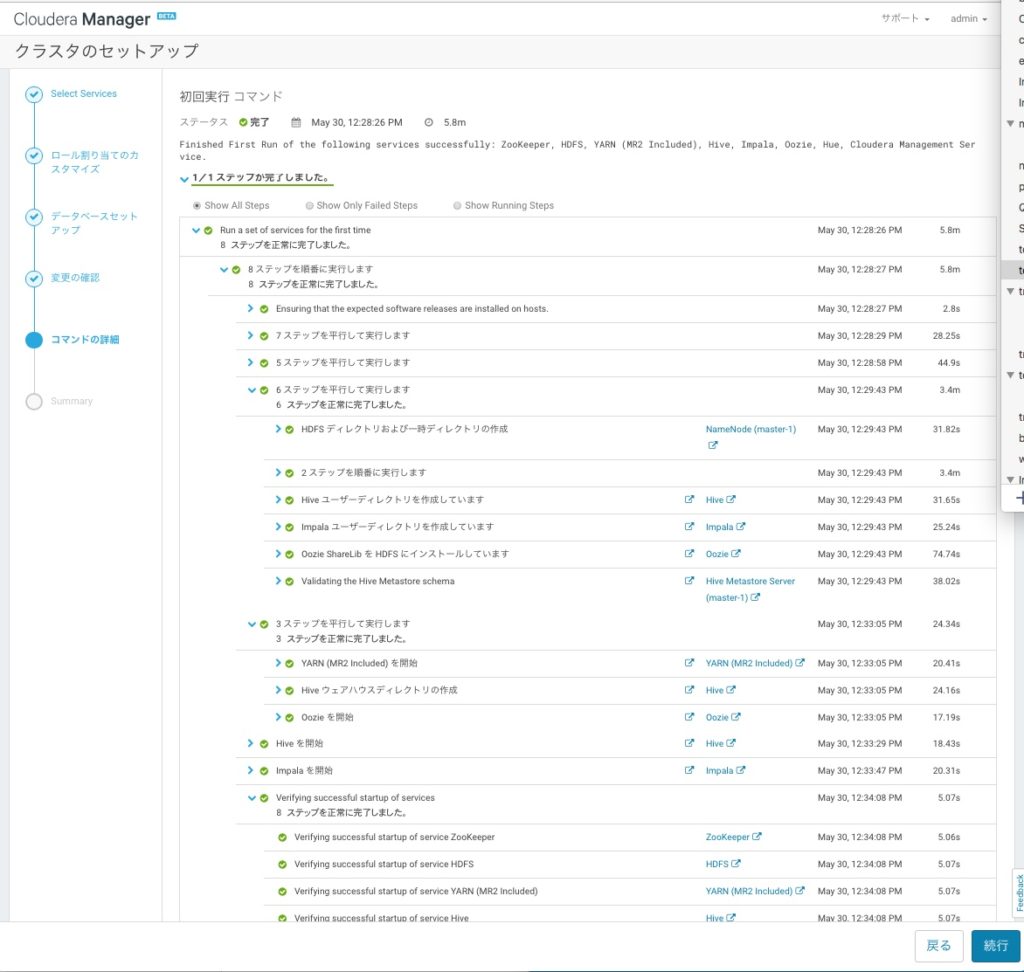
Task: Open the HDFS service link
Action: point(717,864)
